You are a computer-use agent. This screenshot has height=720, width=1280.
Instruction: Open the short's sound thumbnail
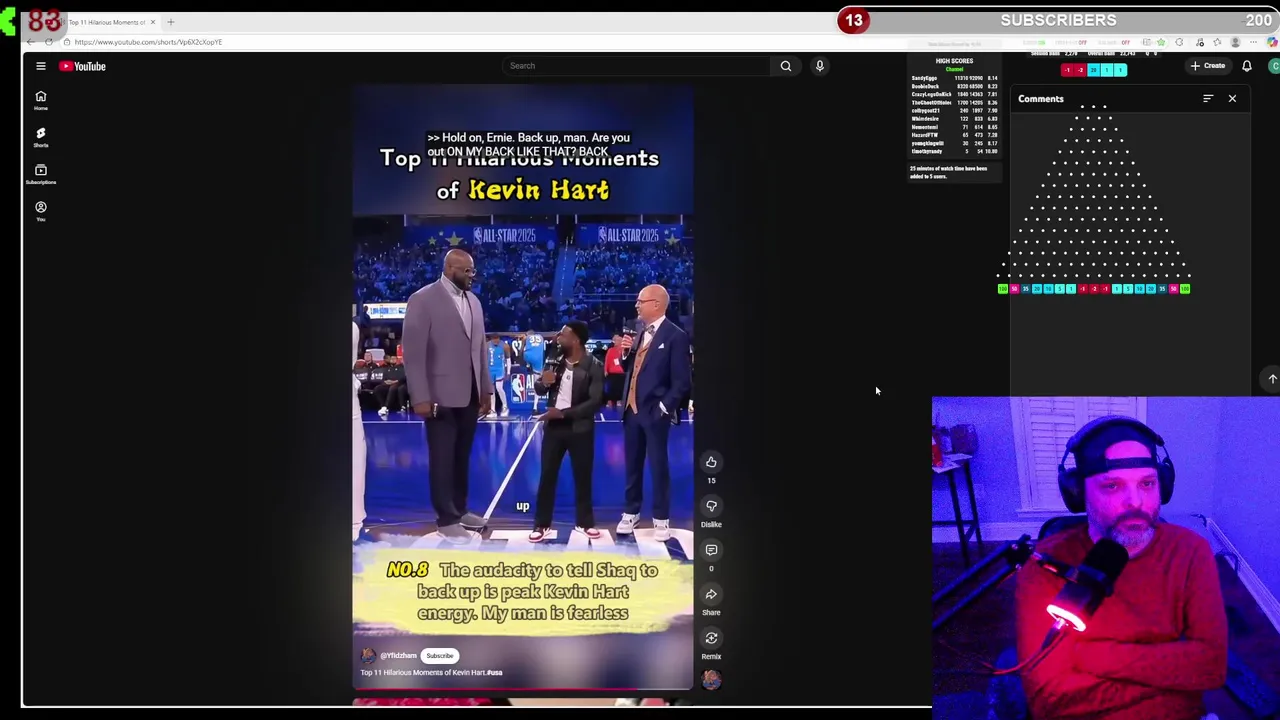711,680
